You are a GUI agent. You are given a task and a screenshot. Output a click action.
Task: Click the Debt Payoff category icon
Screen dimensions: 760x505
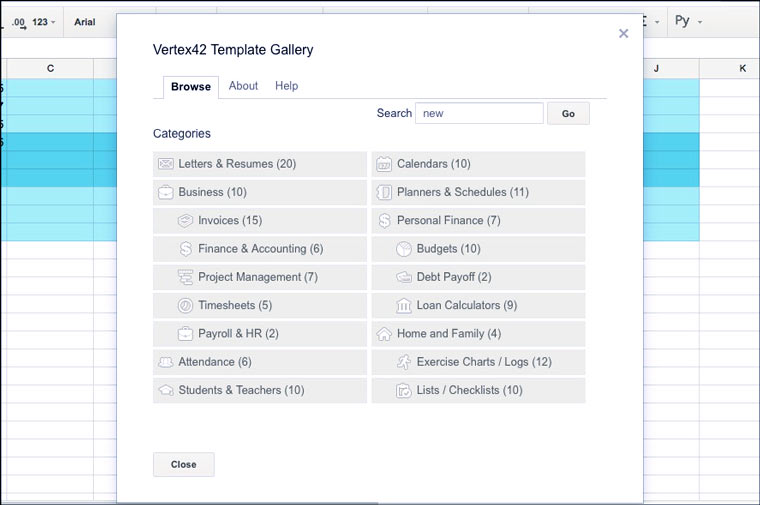pyautogui.click(x=404, y=277)
